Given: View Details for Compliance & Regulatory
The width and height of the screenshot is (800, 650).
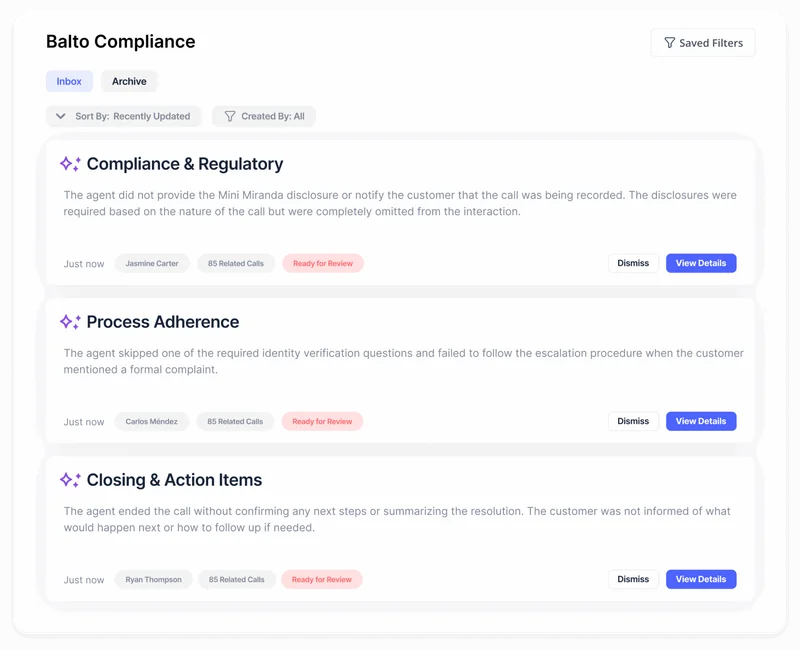Looking at the screenshot, I should click(701, 263).
